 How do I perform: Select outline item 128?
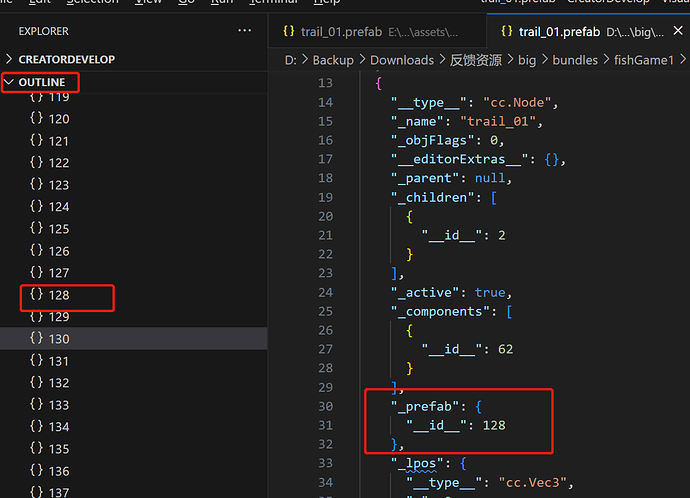click(58, 295)
